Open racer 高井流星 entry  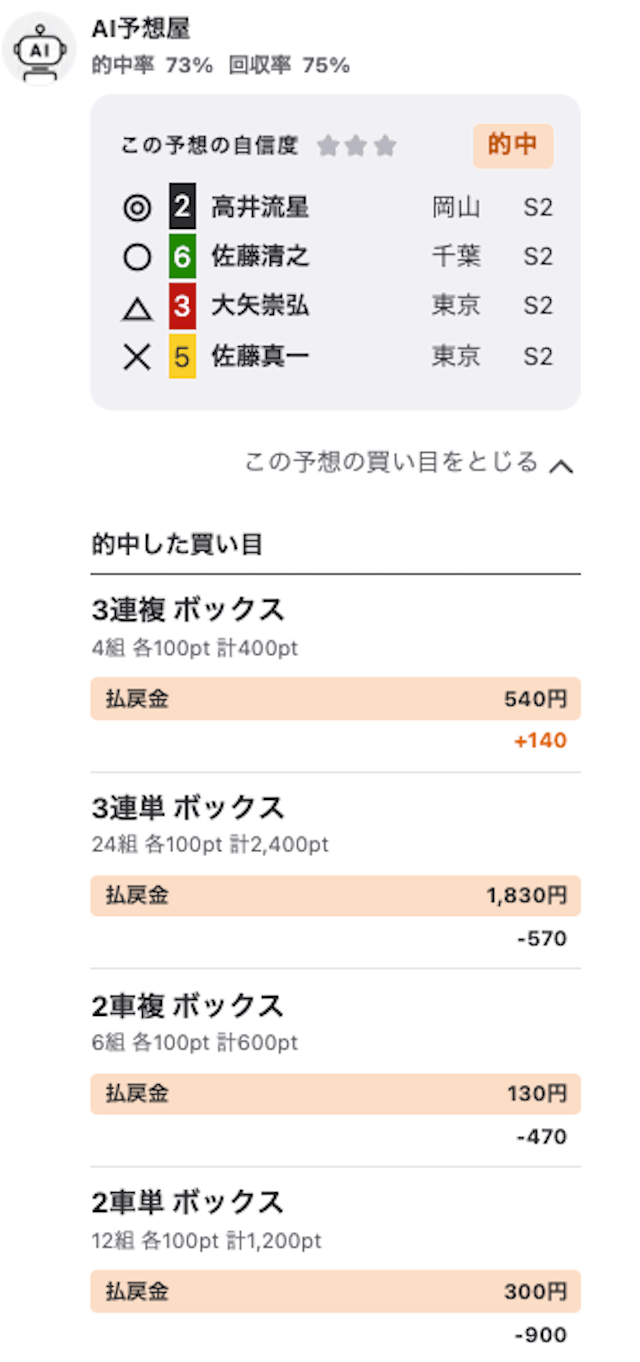(x=260, y=208)
